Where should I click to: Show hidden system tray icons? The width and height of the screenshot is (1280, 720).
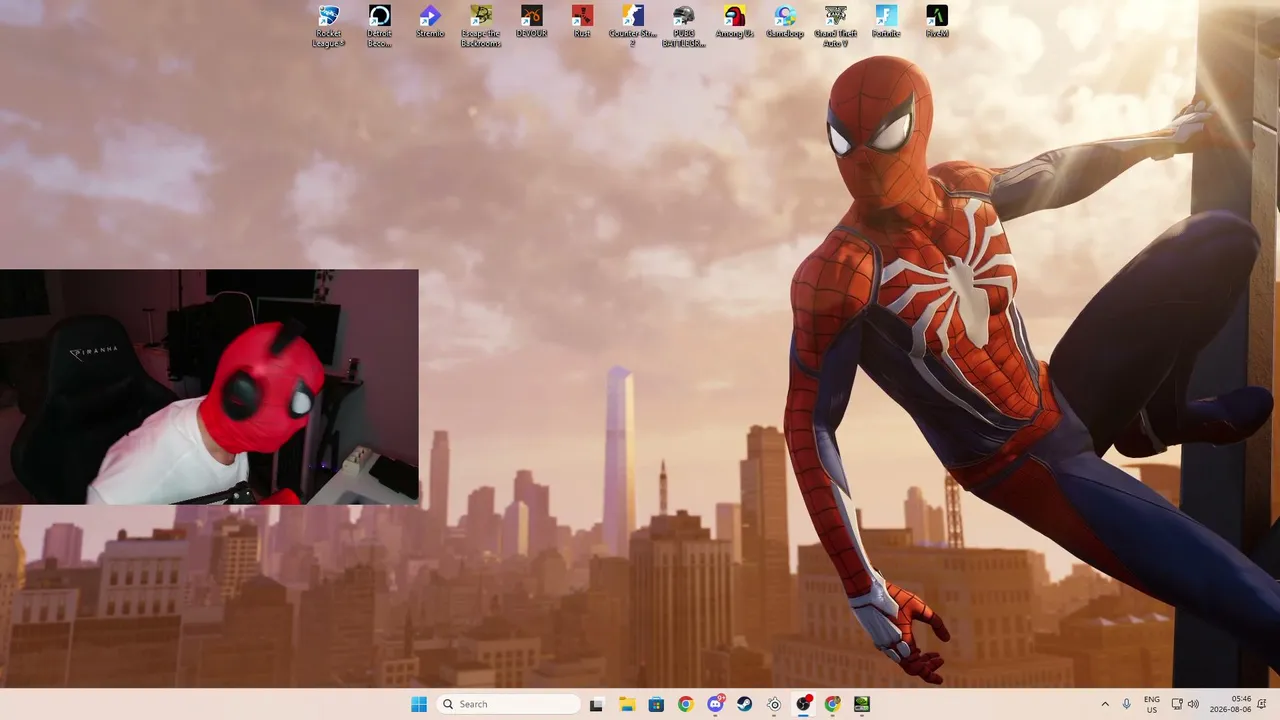(x=1105, y=704)
